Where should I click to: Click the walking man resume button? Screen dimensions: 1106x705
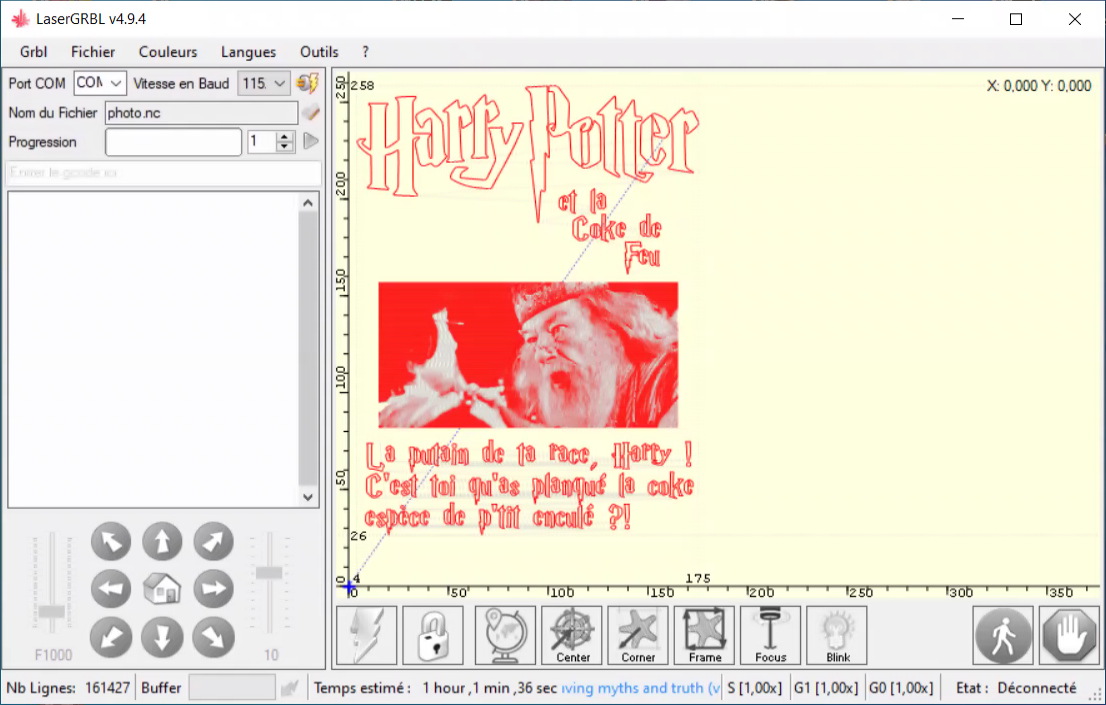pyautogui.click(x=1003, y=635)
